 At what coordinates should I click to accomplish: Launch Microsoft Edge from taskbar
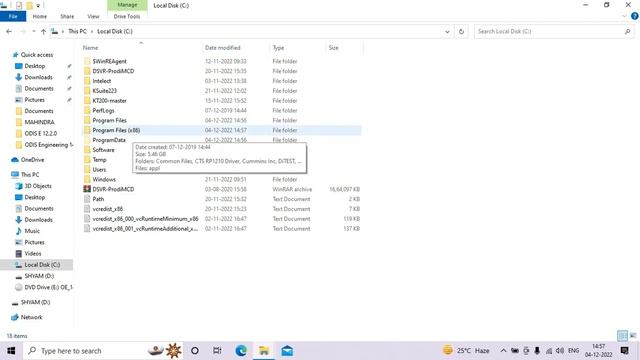(x=241, y=351)
